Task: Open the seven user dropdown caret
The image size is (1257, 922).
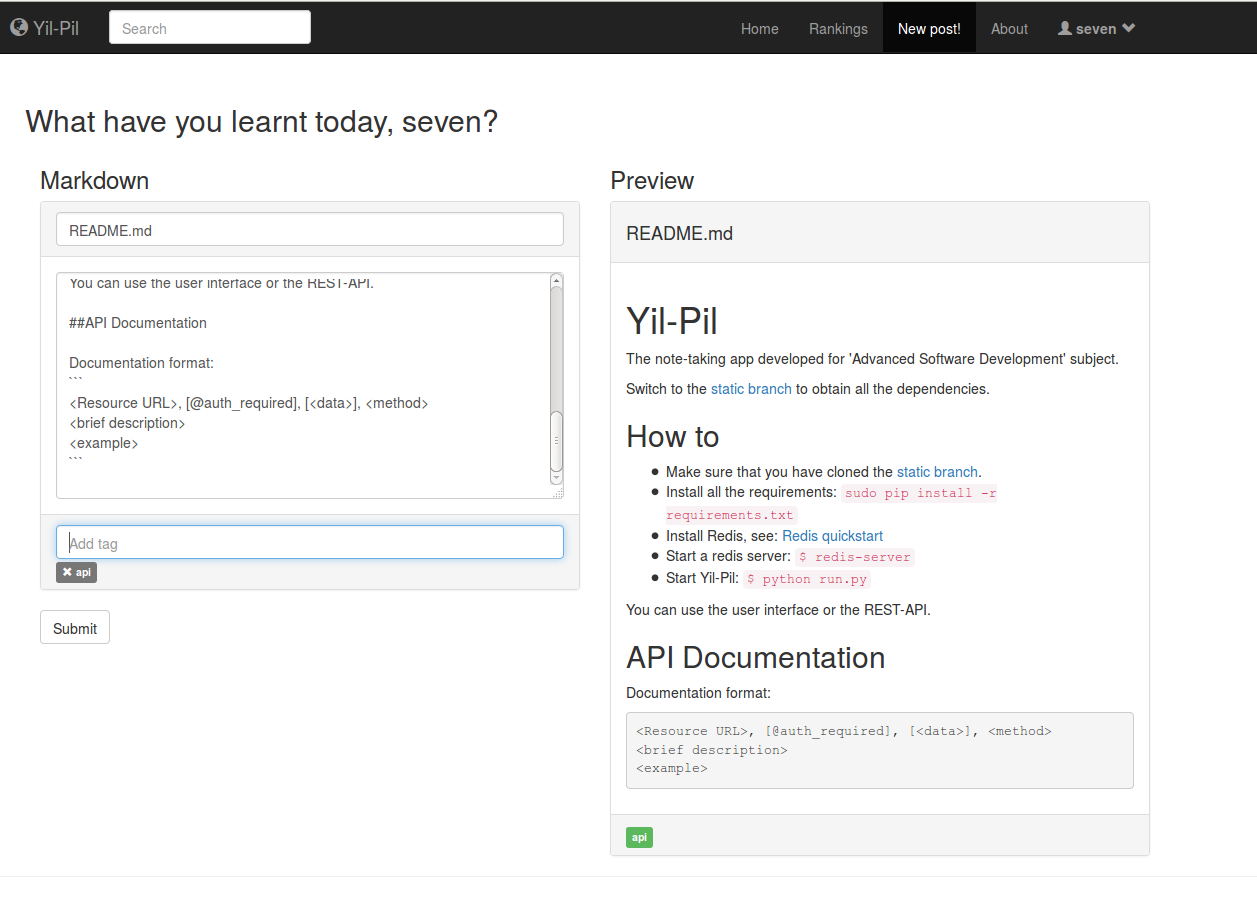Action: (1128, 28)
